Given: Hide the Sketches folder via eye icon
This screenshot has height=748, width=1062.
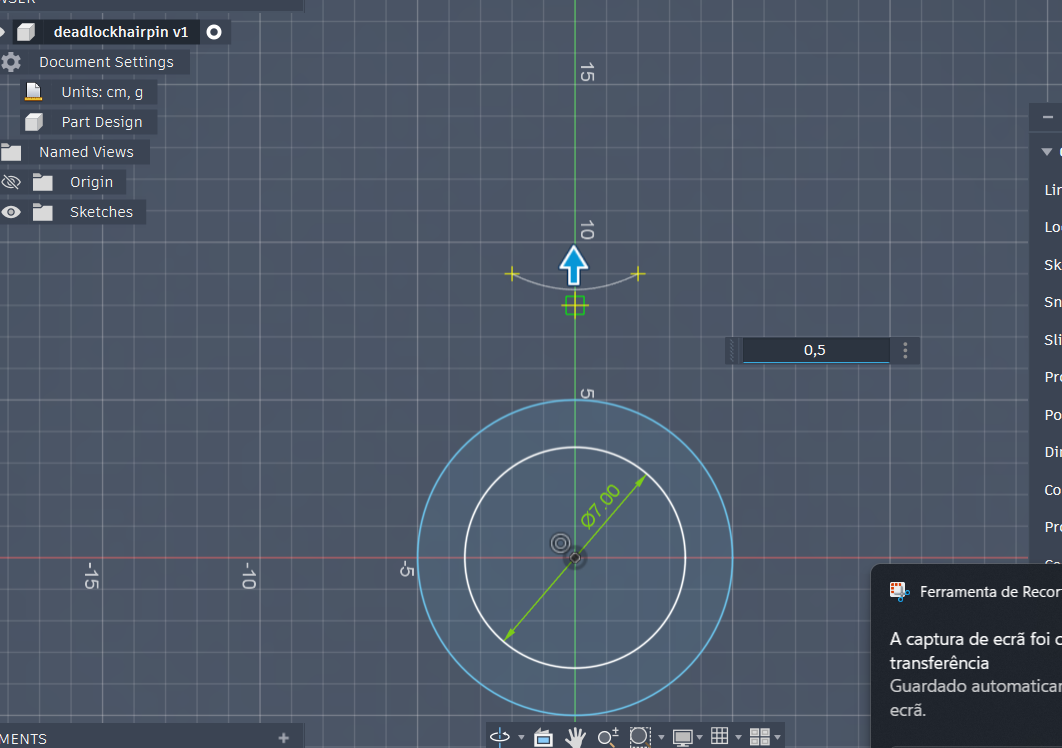Looking at the screenshot, I should click(11, 212).
